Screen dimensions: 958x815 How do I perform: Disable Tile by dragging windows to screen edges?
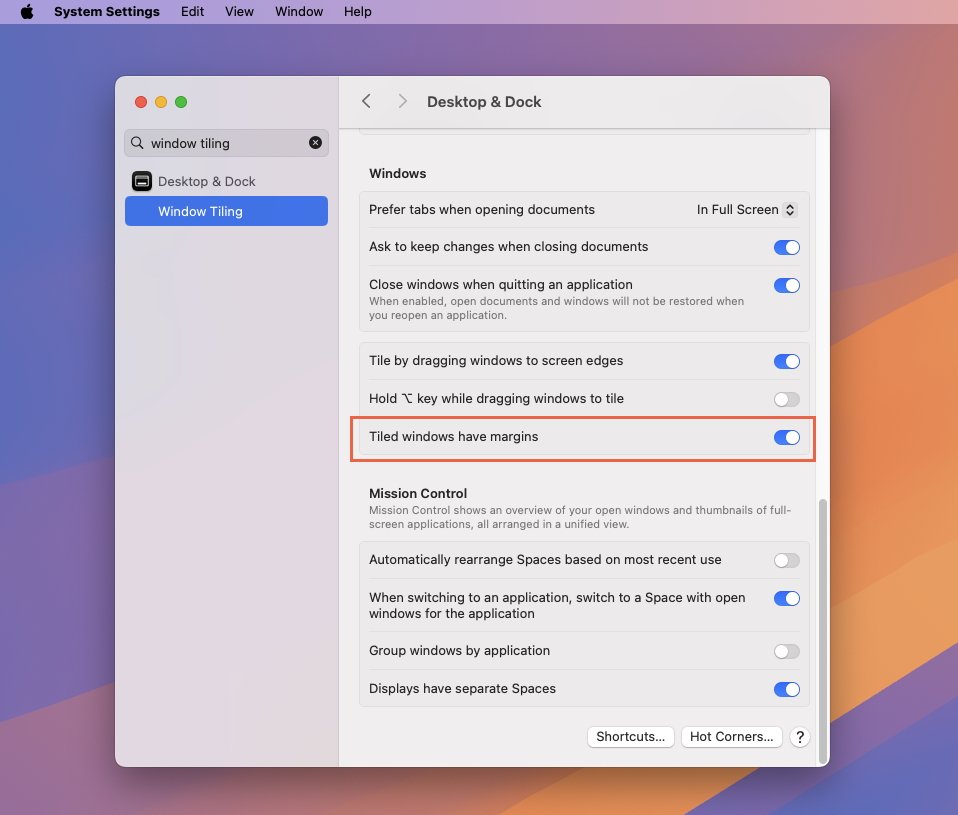[786, 362]
